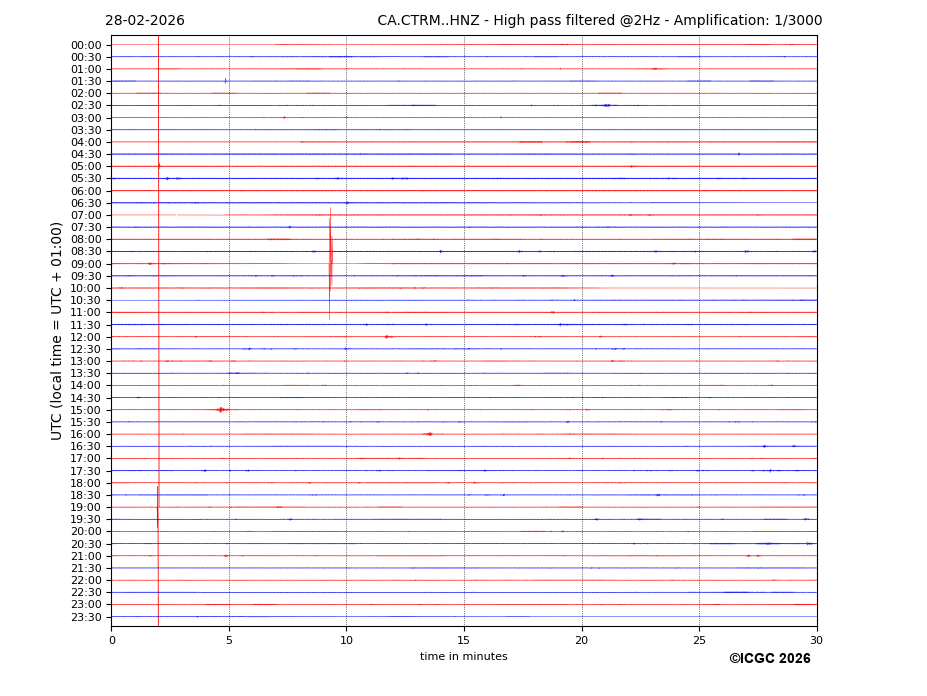The width and height of the screenshot is (927, 696).
Task: Click the red event on the 16:00 trace
Action: click(x=429, y=434)
